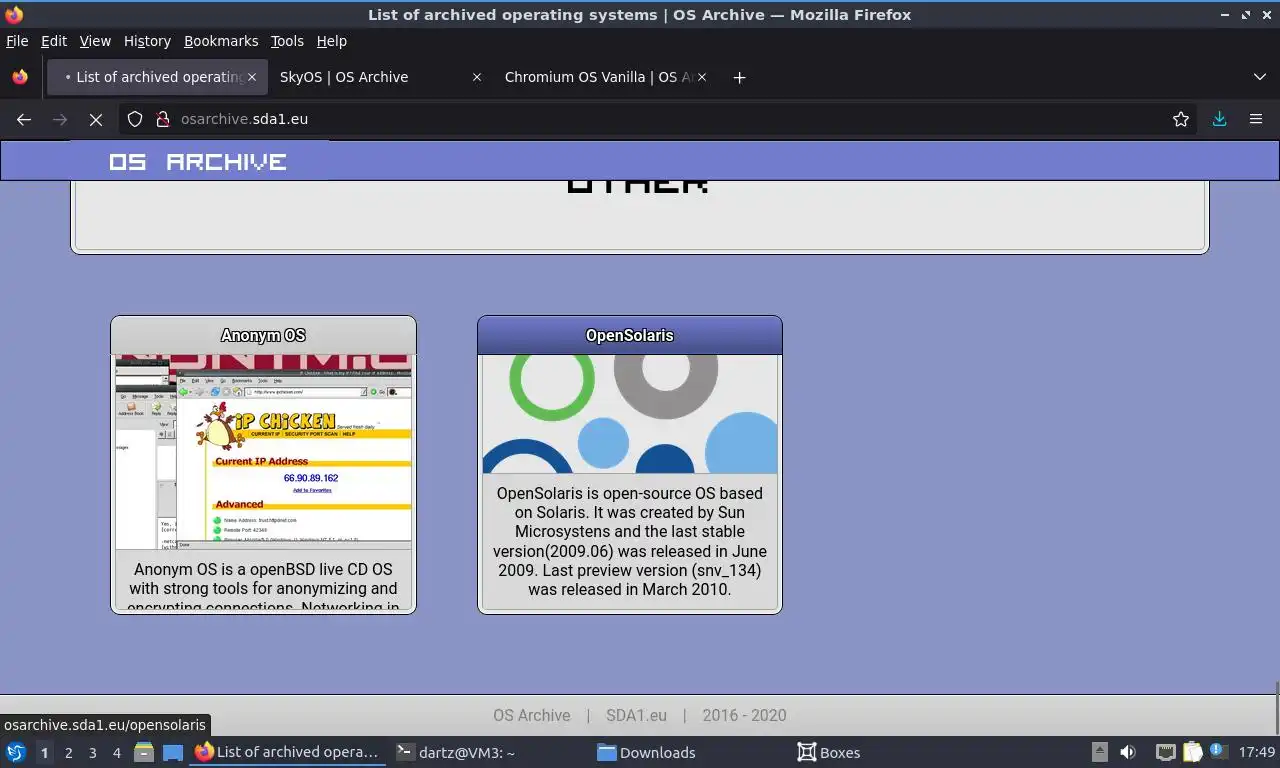Open the History menu
1280x768 pixels.
click(x=147, y=41)
